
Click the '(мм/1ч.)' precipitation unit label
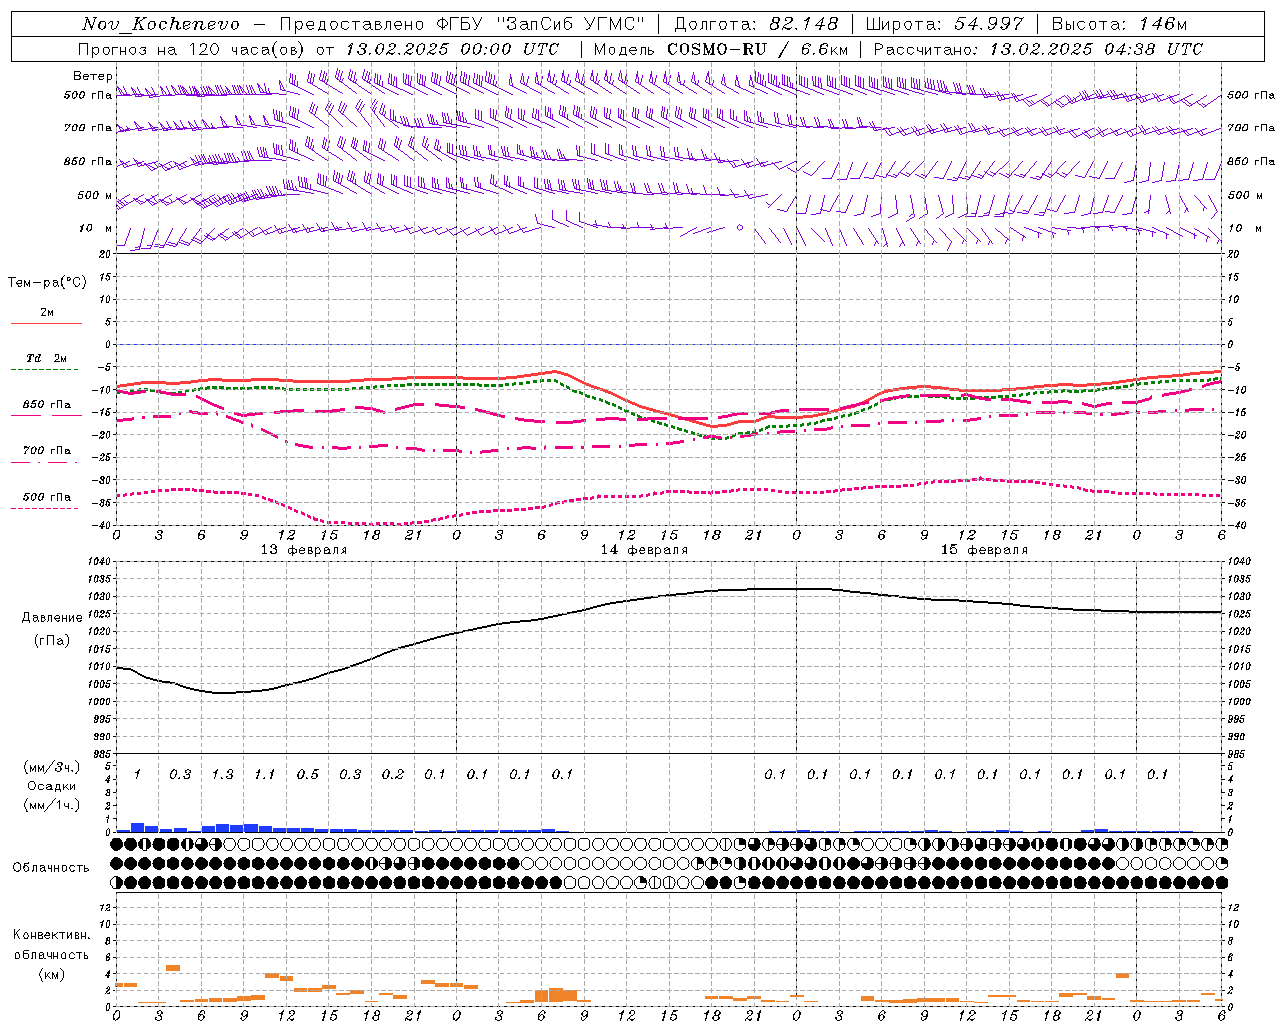tap(52, 805)
